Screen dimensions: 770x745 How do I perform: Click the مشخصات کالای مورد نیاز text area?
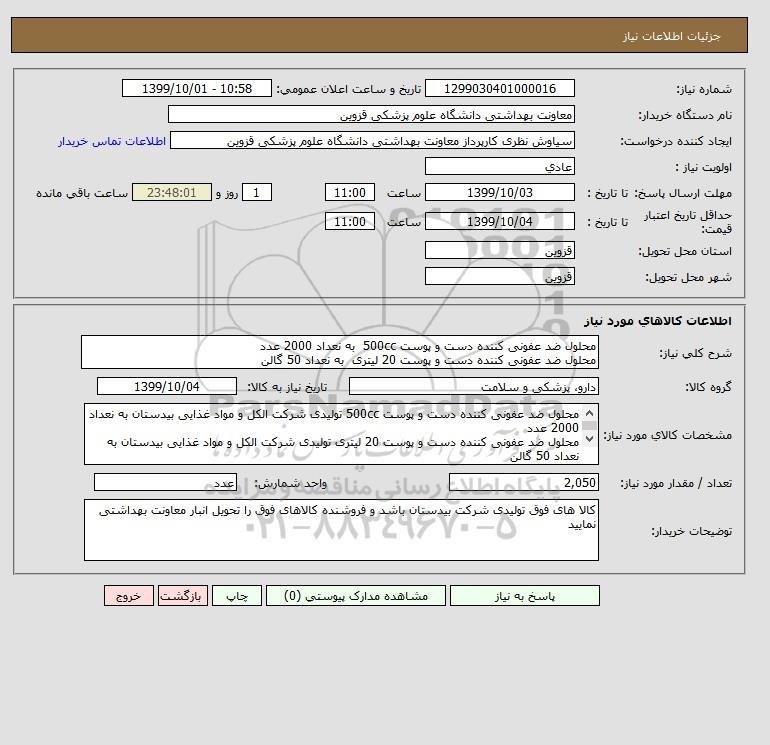click(341, 435)
